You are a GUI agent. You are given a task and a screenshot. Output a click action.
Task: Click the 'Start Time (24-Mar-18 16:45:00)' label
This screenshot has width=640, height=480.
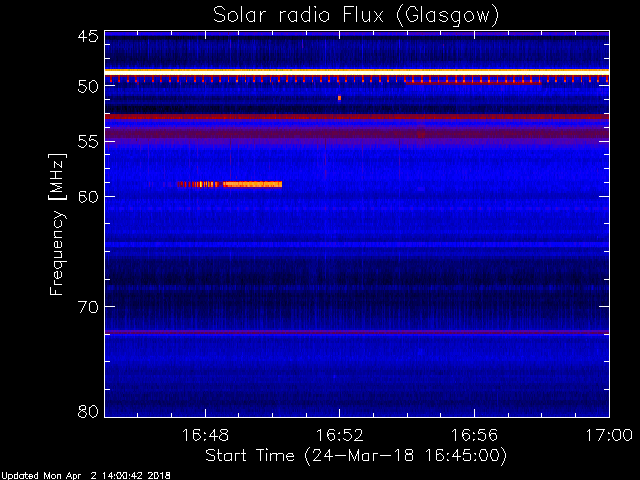[x=356, y=456]
